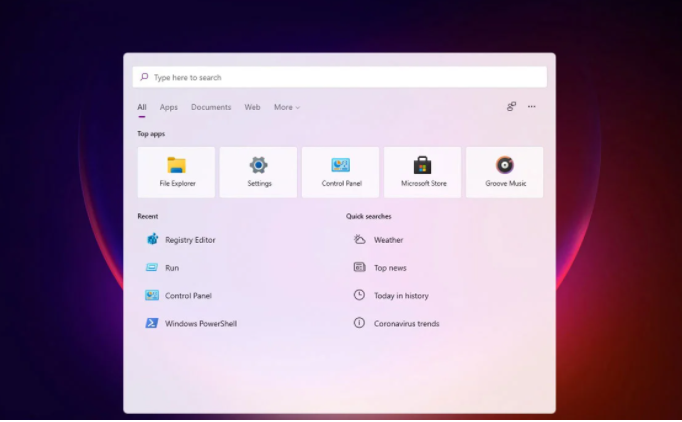
Task: Search Weather in quick searches
Action: tap(388, 240)
